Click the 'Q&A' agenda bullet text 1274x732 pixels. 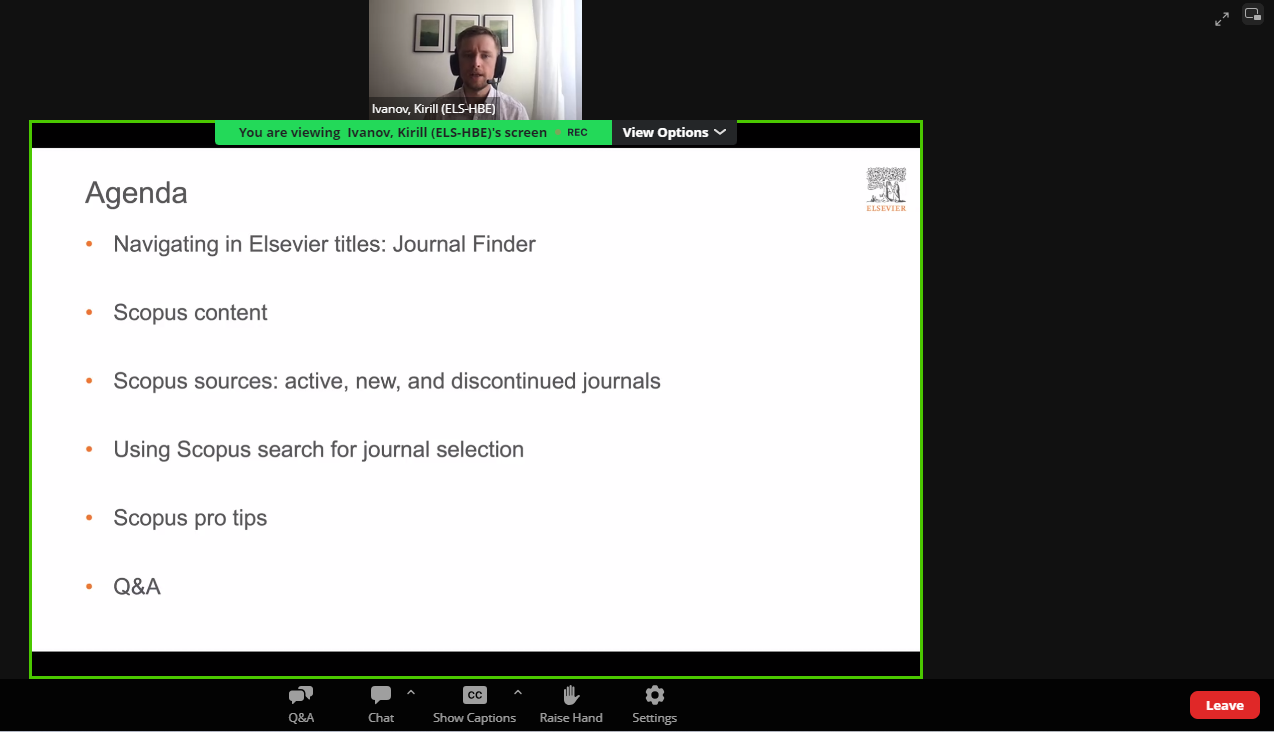coord(137,587)
